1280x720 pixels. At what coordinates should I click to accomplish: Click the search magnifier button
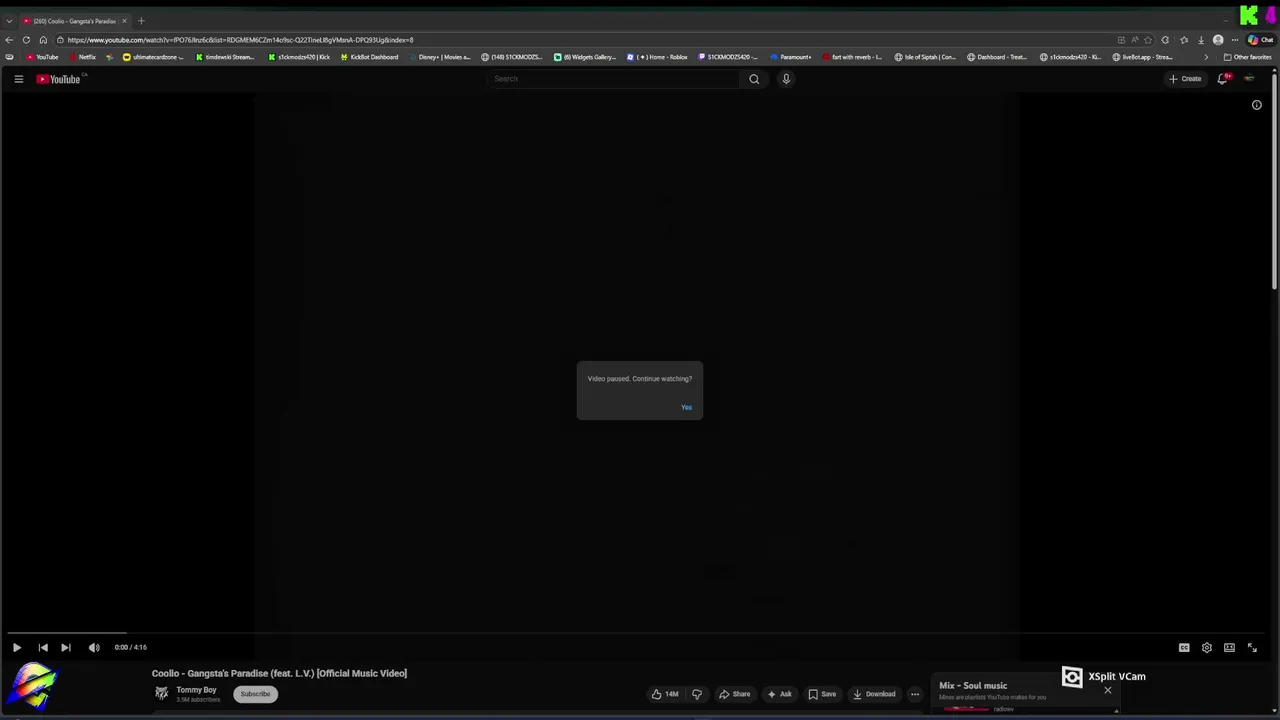pyautogui.click(x=754, y=79)
